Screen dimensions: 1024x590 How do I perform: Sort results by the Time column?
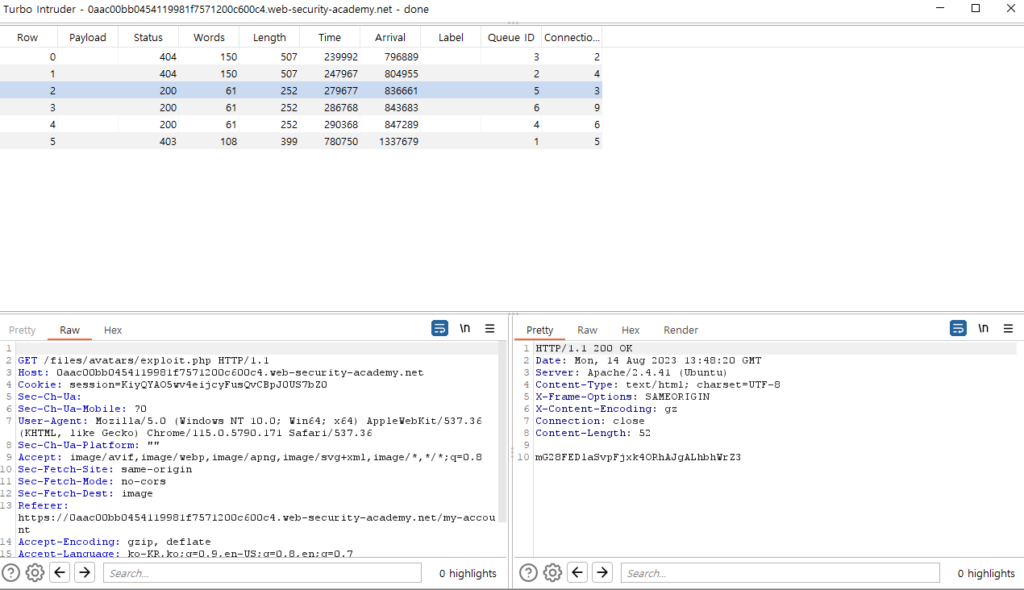[330, 37]
